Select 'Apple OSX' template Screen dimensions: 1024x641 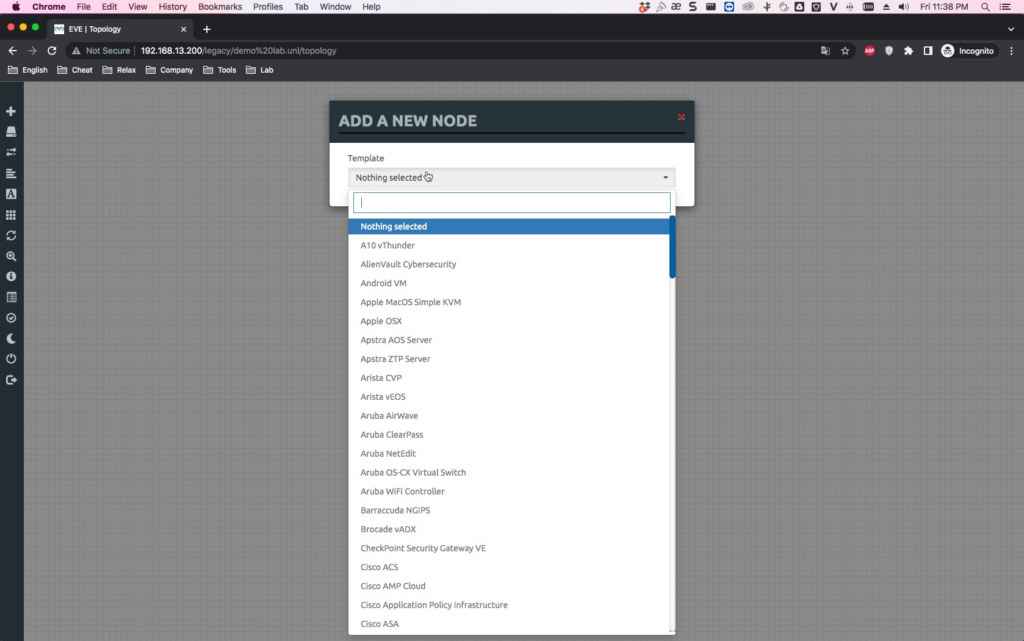point(508,321)
